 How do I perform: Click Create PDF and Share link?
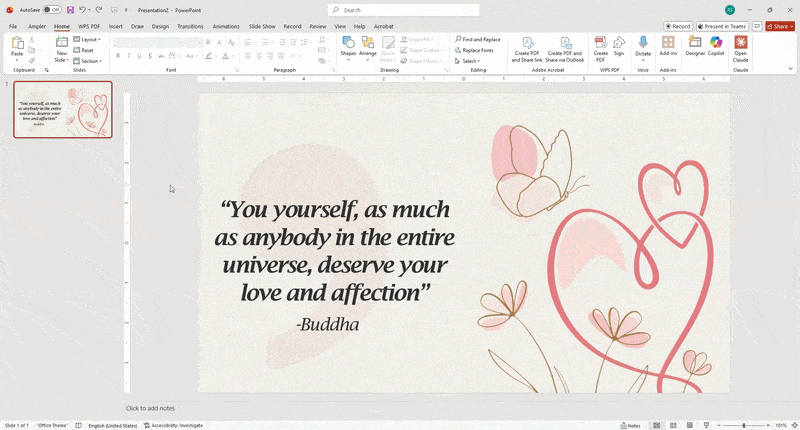click(527, 49)
